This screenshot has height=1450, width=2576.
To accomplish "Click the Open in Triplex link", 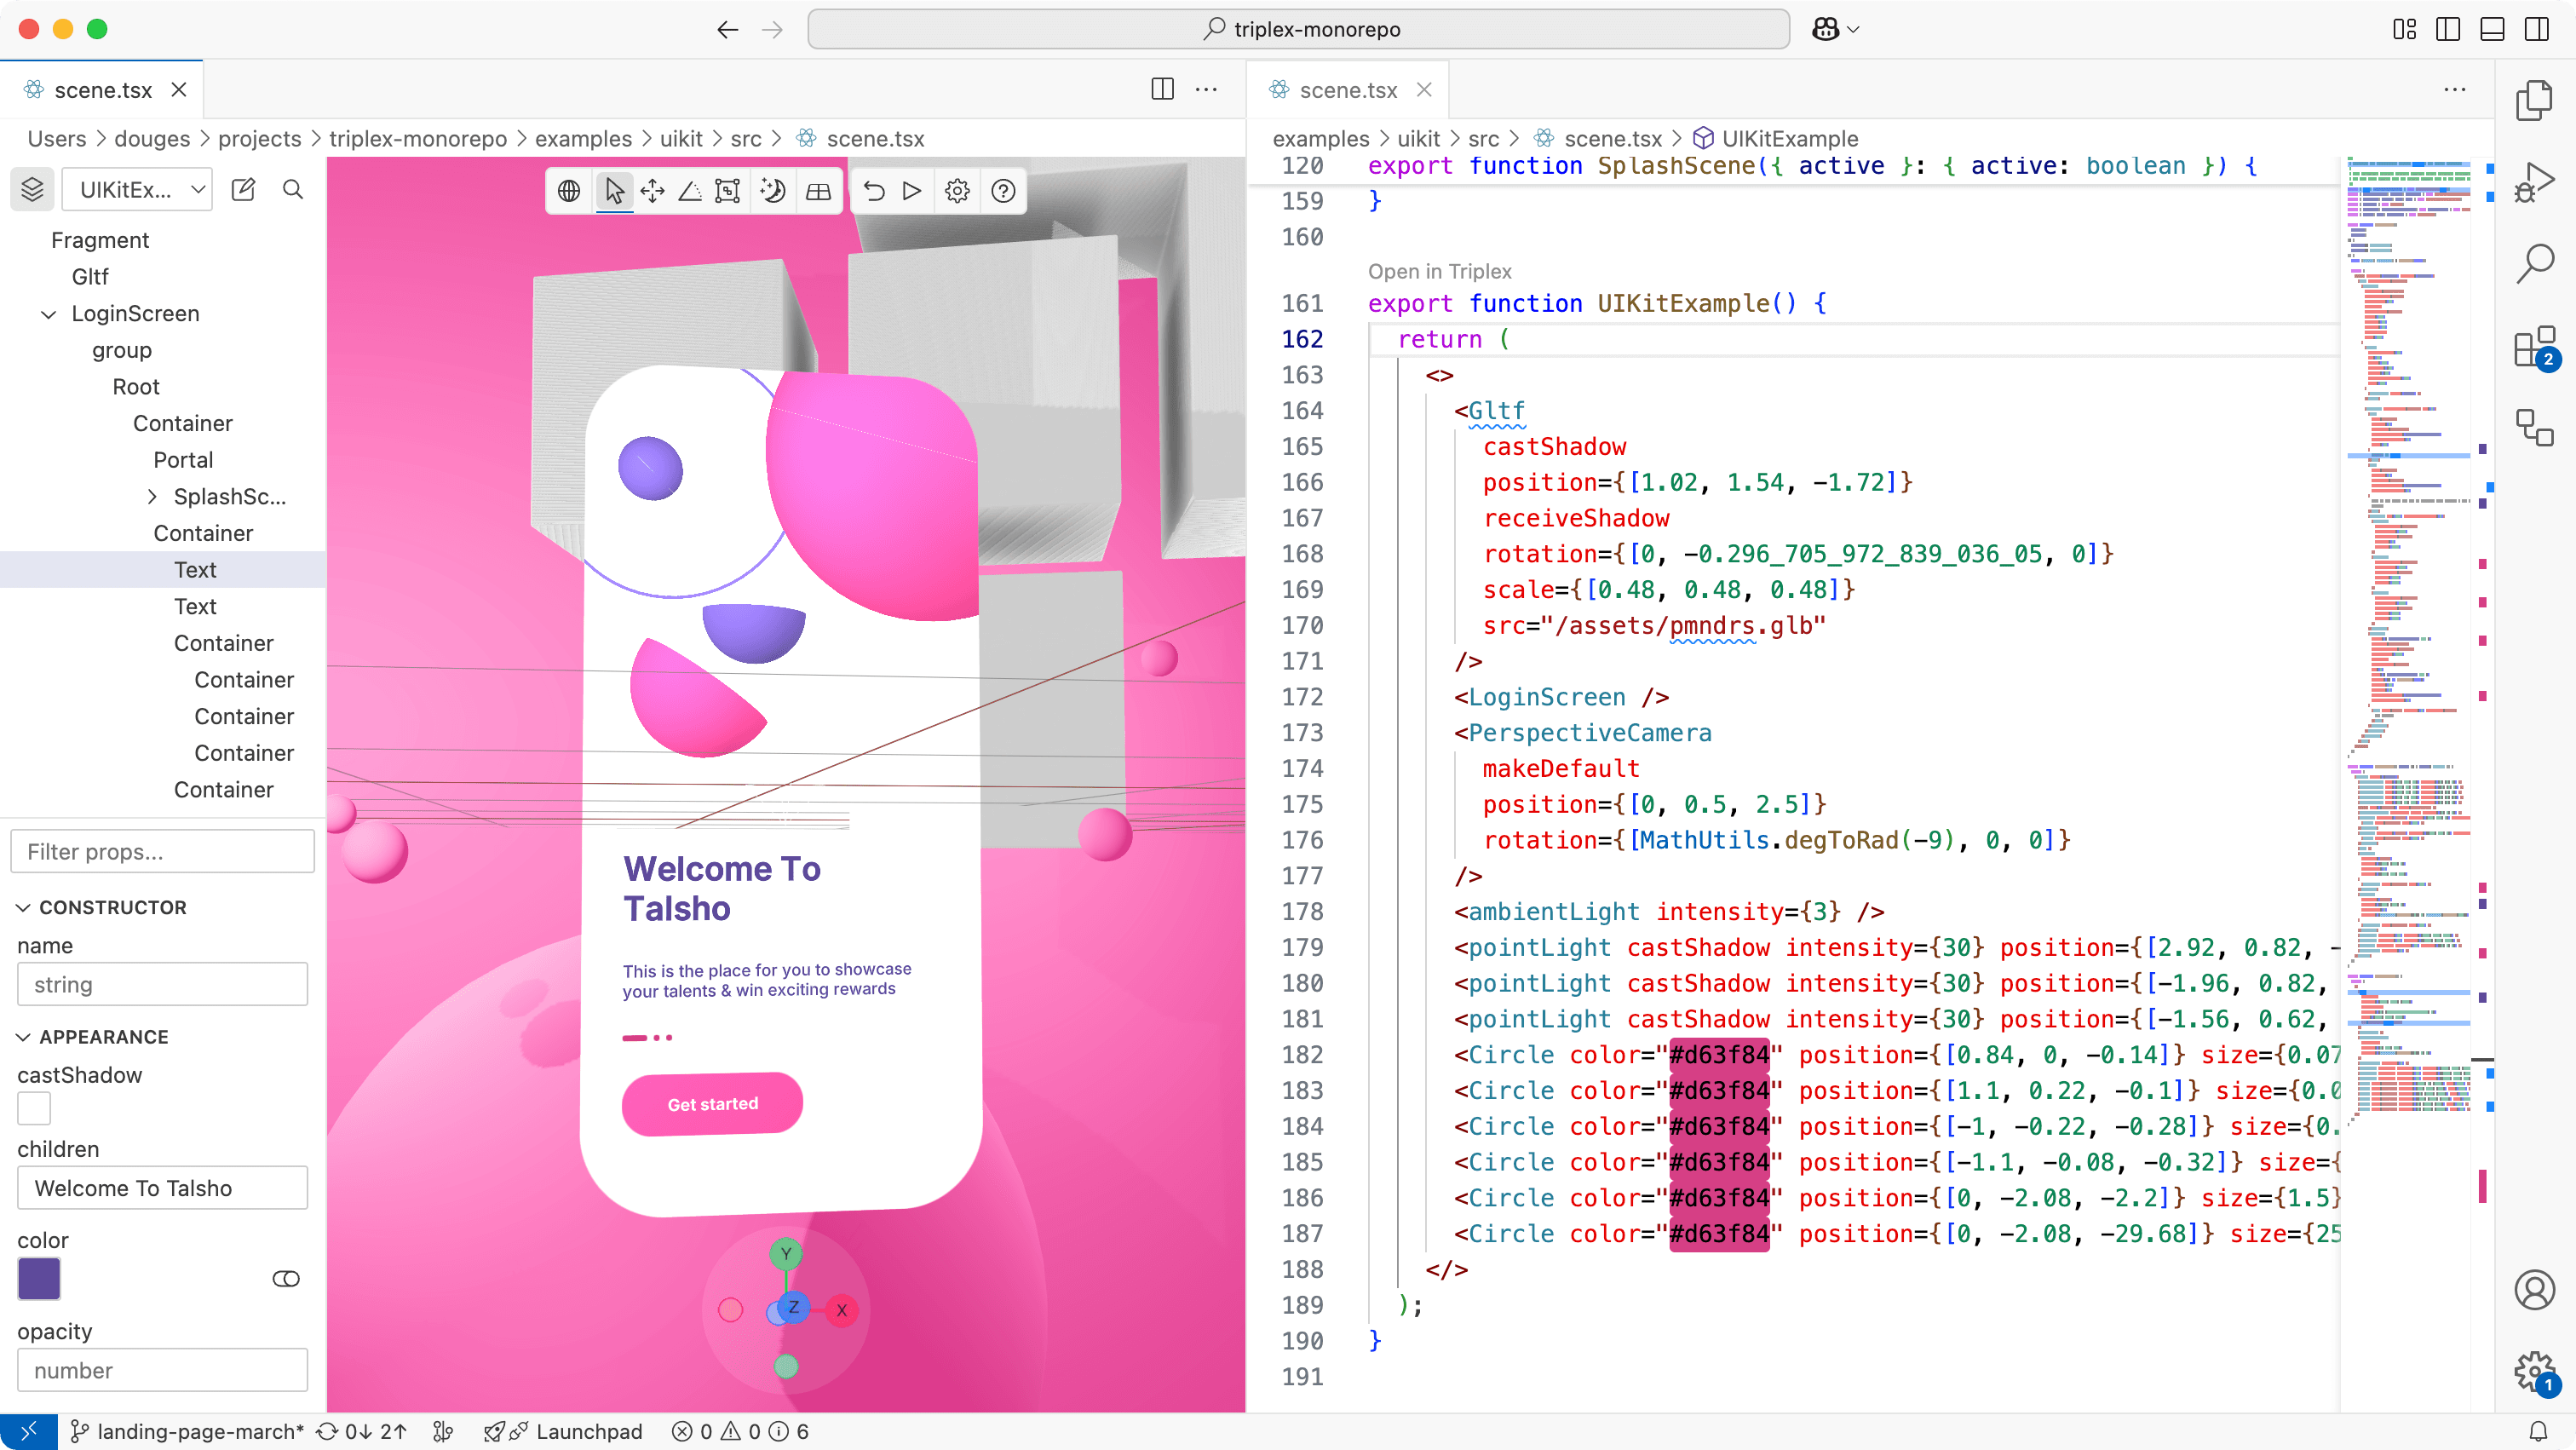I will pyautogui.click(x=1439, y=271).
